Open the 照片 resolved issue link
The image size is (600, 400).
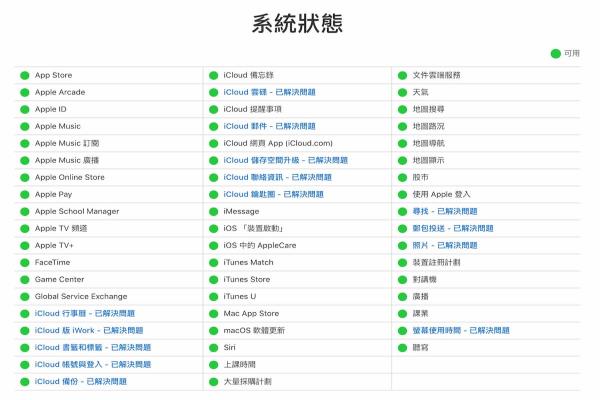445,245
